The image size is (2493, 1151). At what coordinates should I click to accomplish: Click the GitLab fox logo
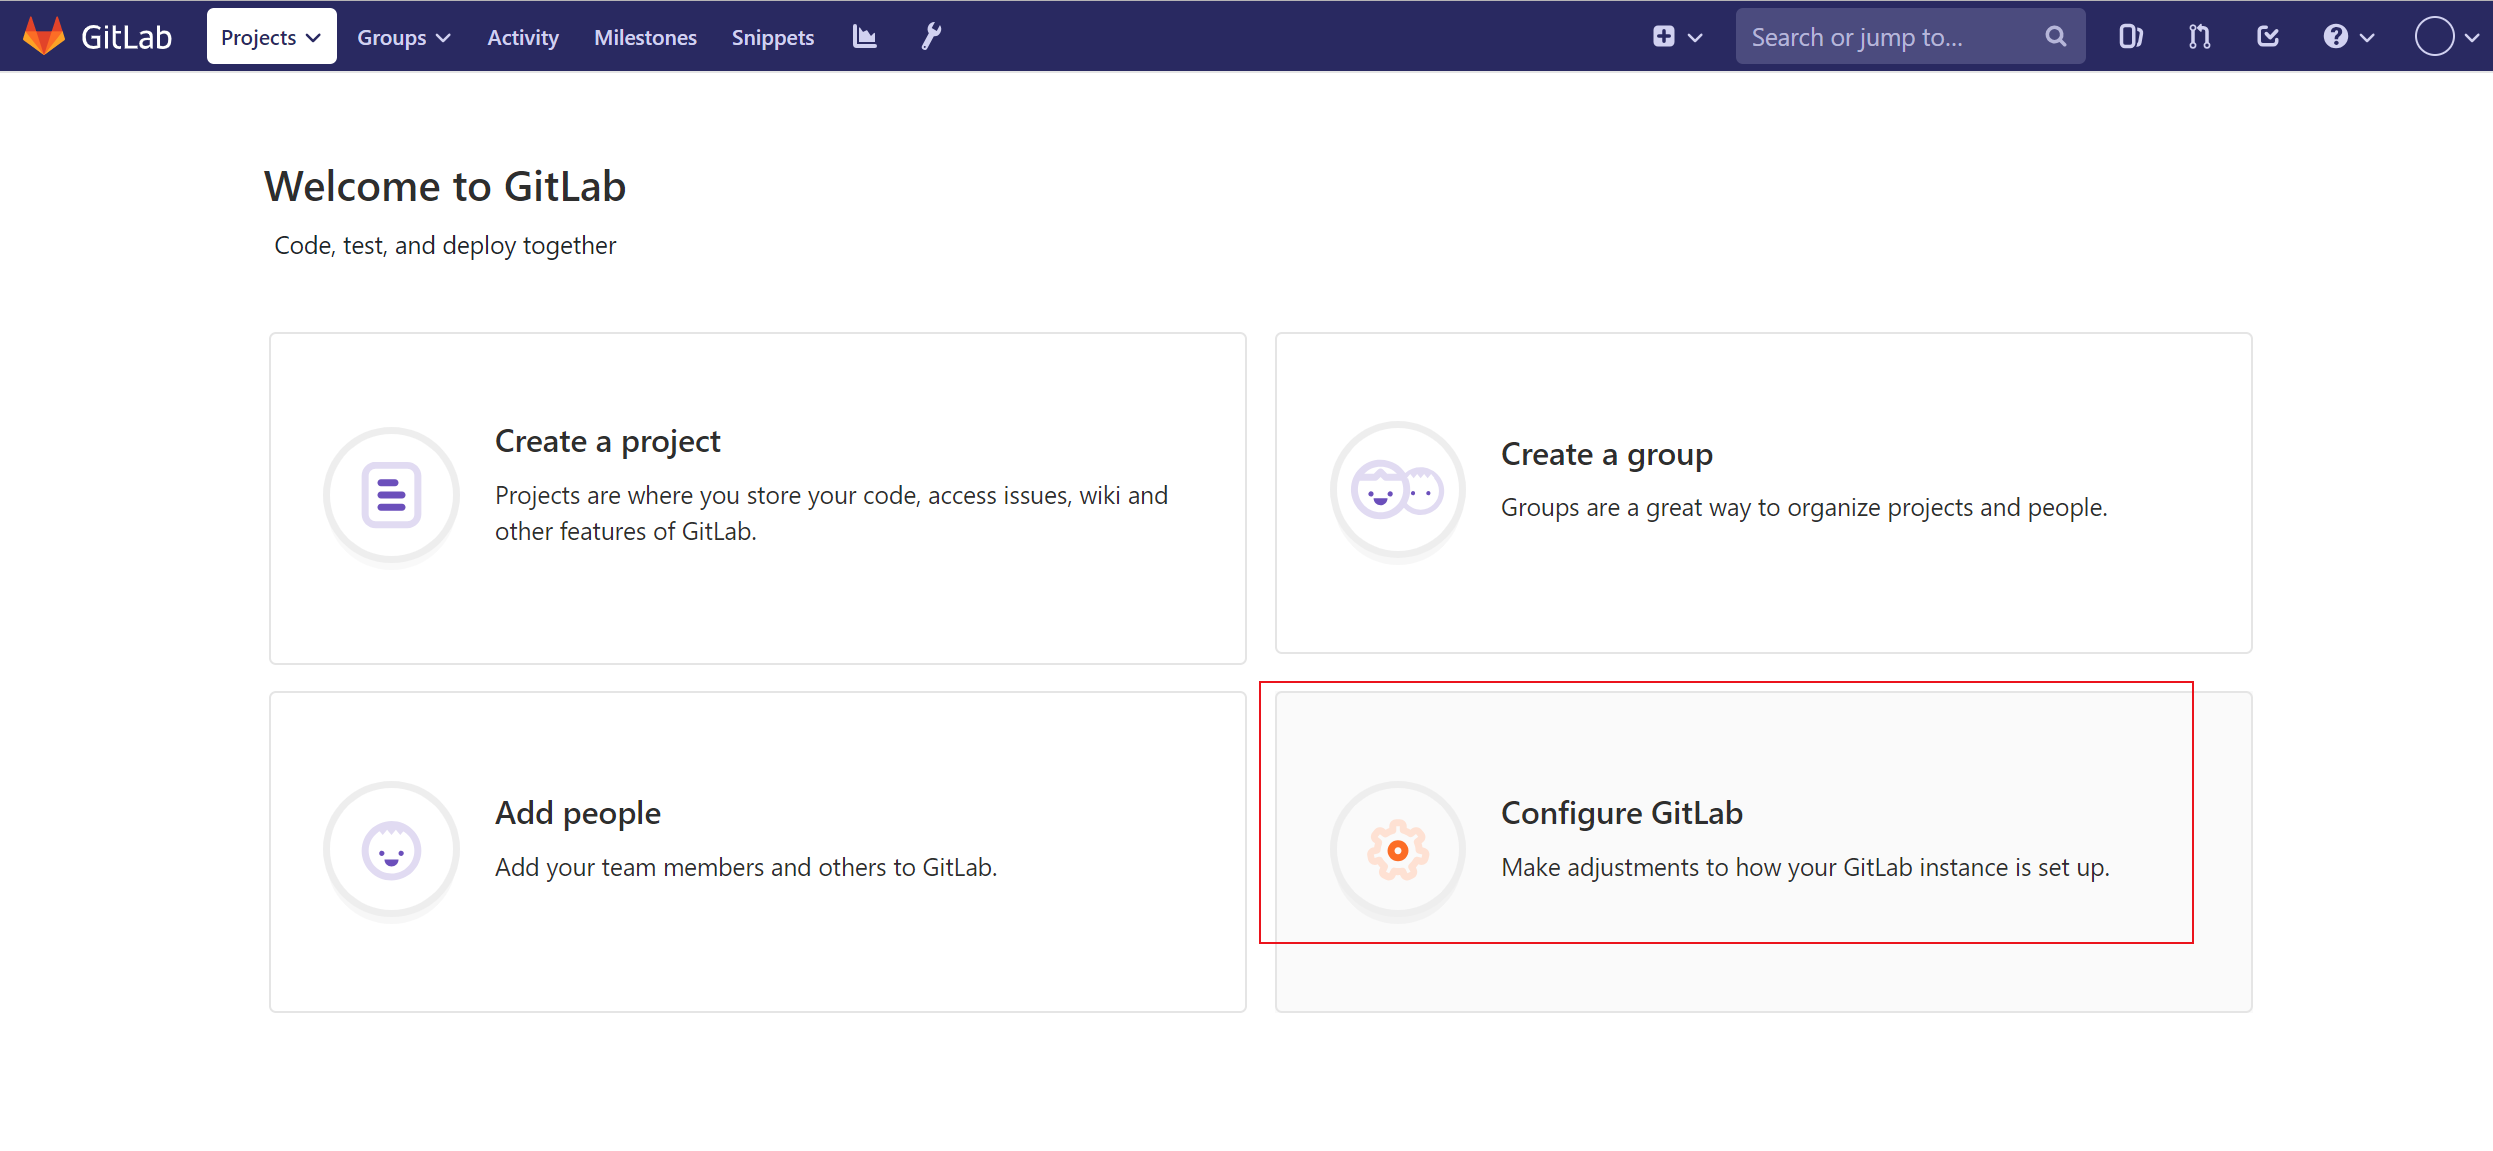[x=44, y=36]
